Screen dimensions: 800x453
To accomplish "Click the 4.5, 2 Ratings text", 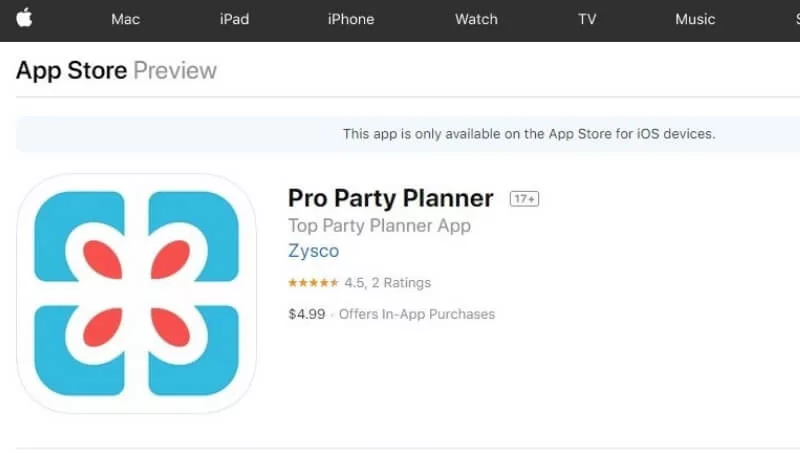I will pos(388,283).
